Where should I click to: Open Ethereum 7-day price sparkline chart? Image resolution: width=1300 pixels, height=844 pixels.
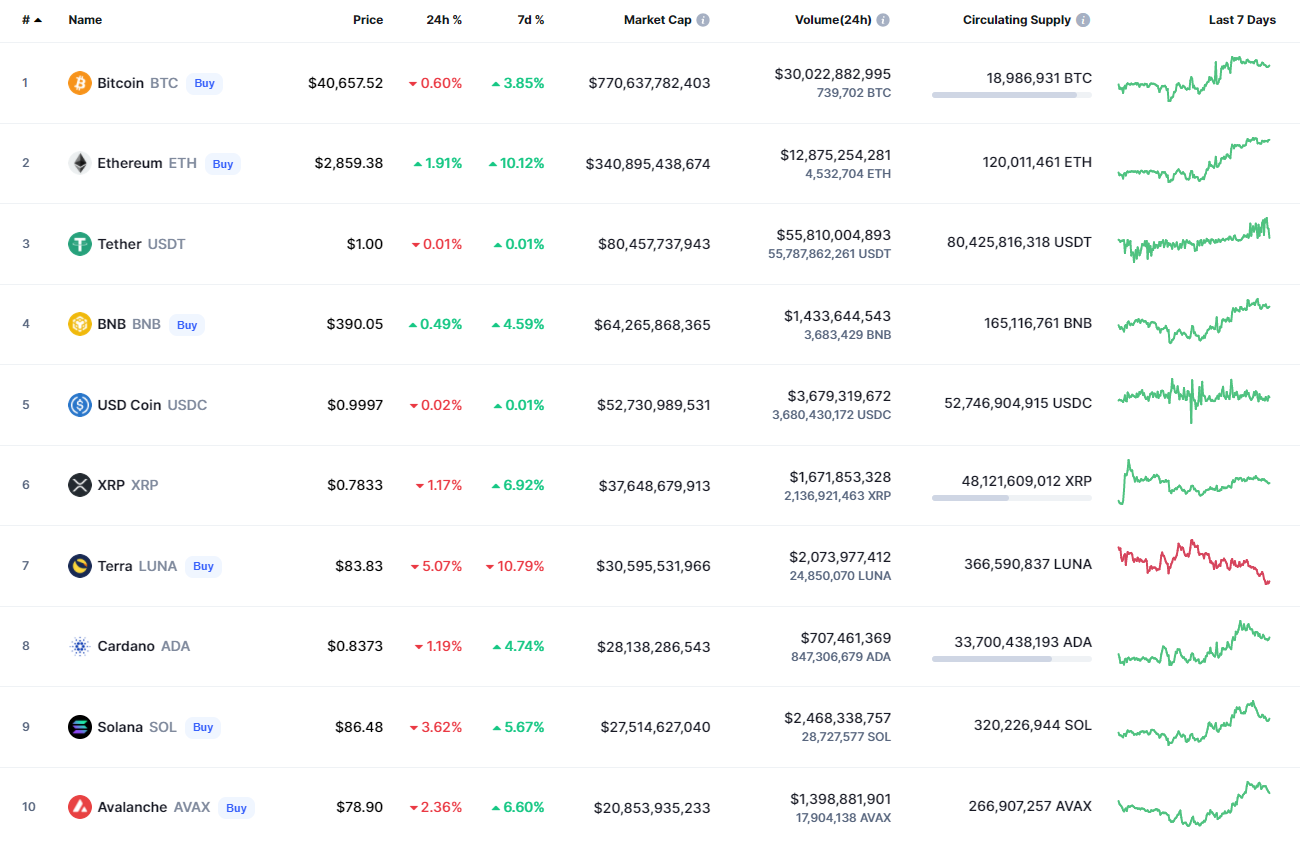pos(1194,160)
